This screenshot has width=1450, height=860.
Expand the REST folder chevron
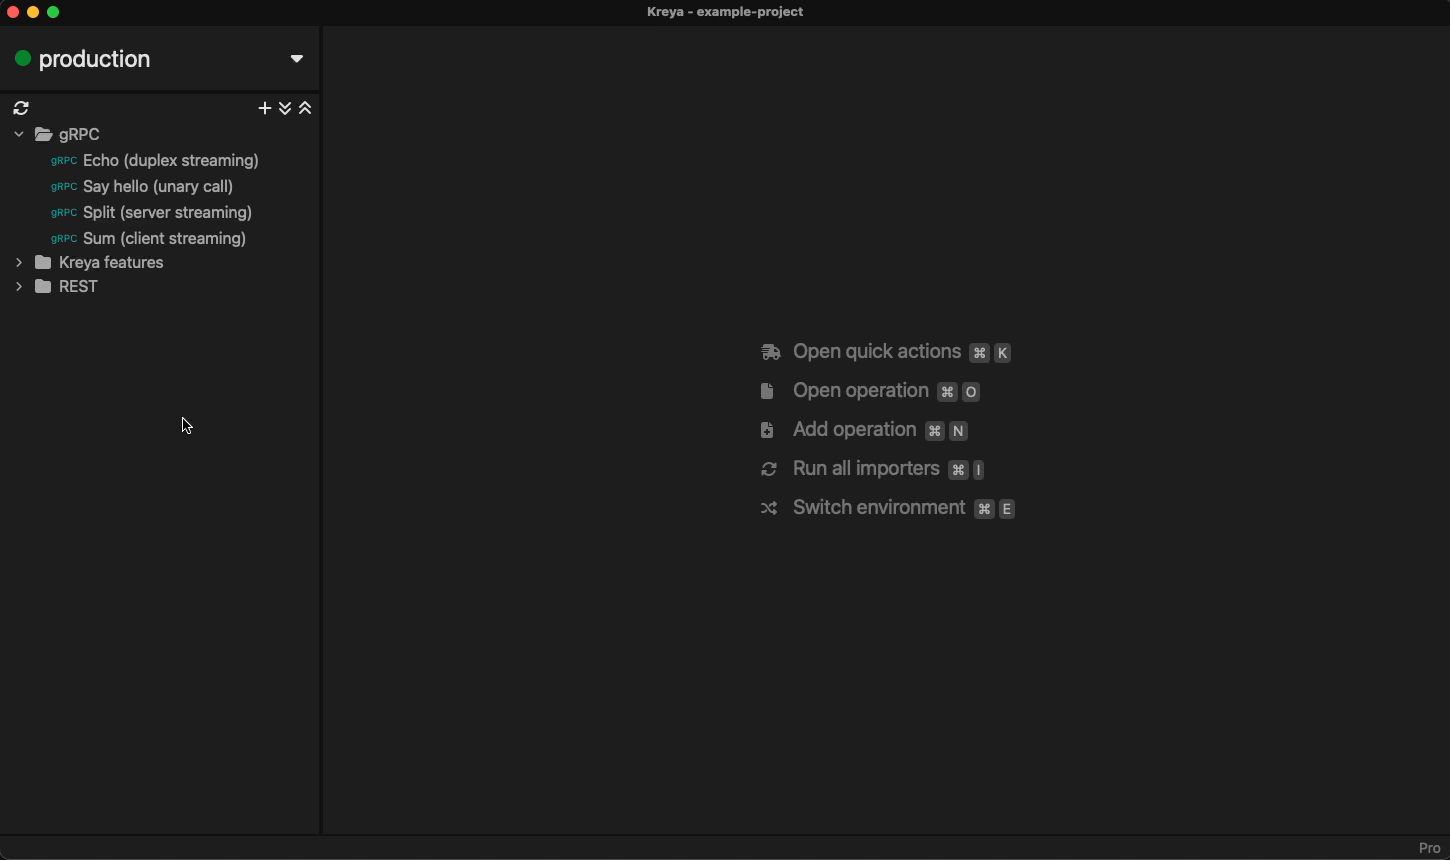click(19, 286)
